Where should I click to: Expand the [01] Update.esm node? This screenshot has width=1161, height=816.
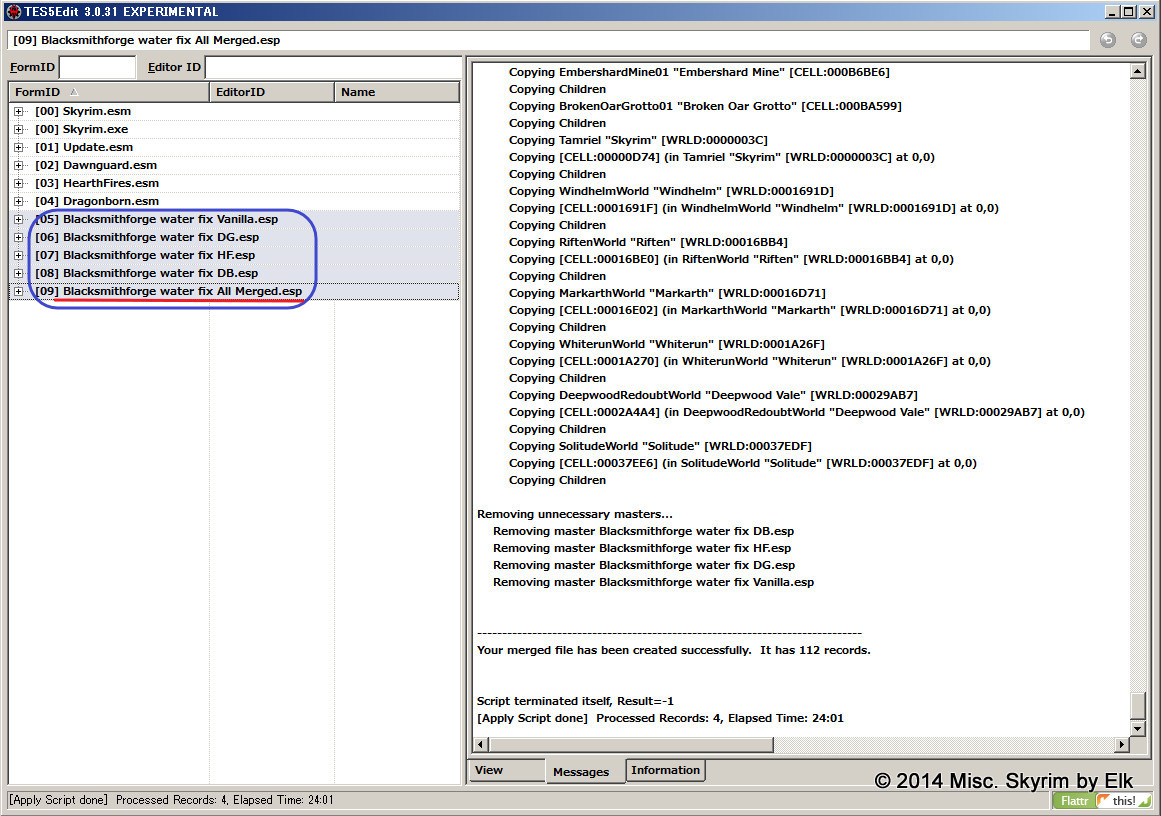pyautogui.click(x=19, y=147)
